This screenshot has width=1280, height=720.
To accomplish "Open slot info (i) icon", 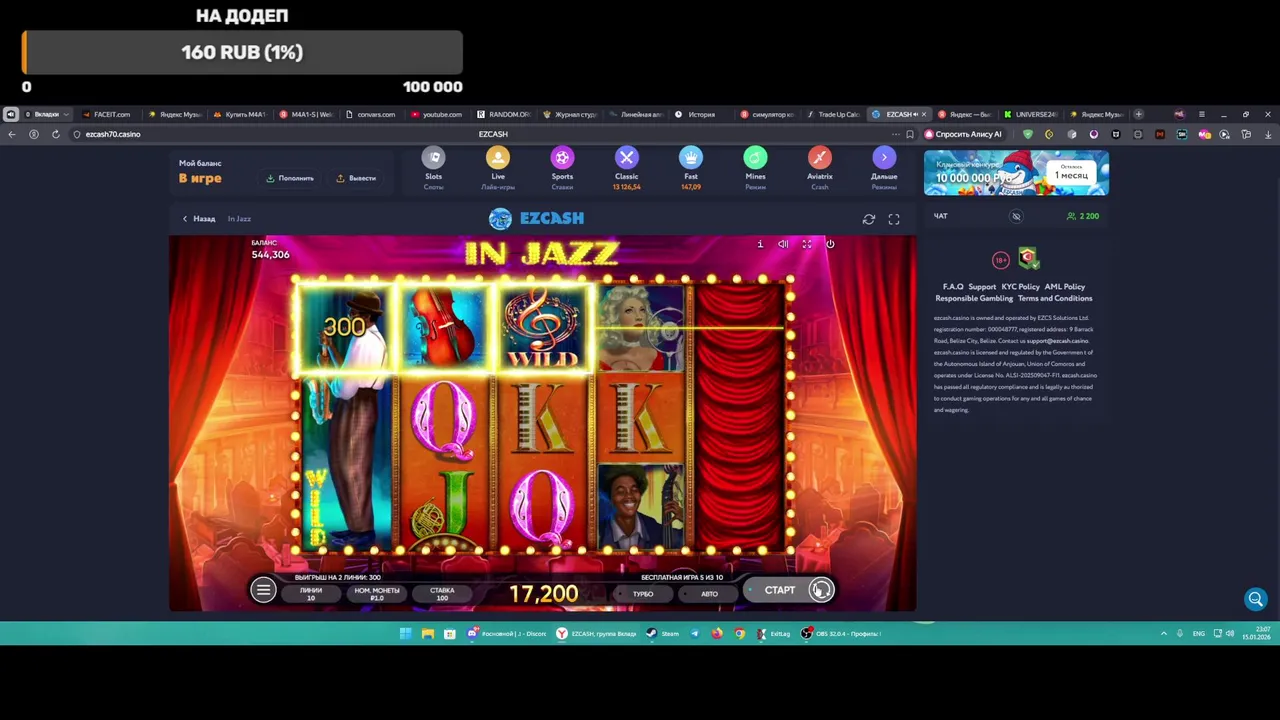I will tap(760, 244).
